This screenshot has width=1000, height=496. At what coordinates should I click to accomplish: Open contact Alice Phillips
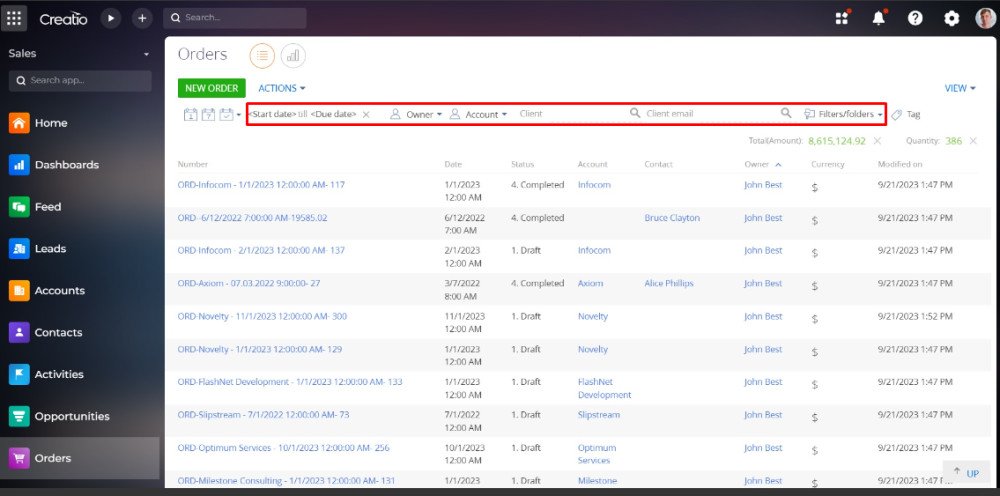(x=669, y=284)
